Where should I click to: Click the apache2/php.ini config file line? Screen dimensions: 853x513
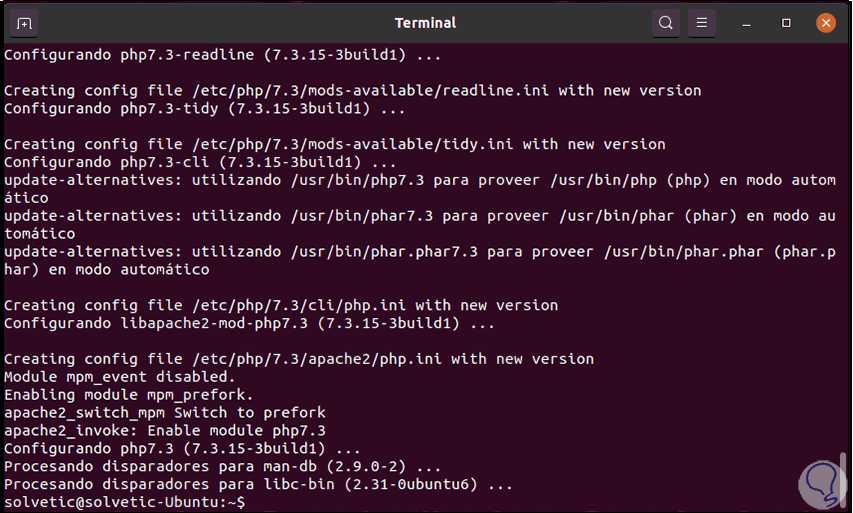pyautogui.click(x=299, y=359)
